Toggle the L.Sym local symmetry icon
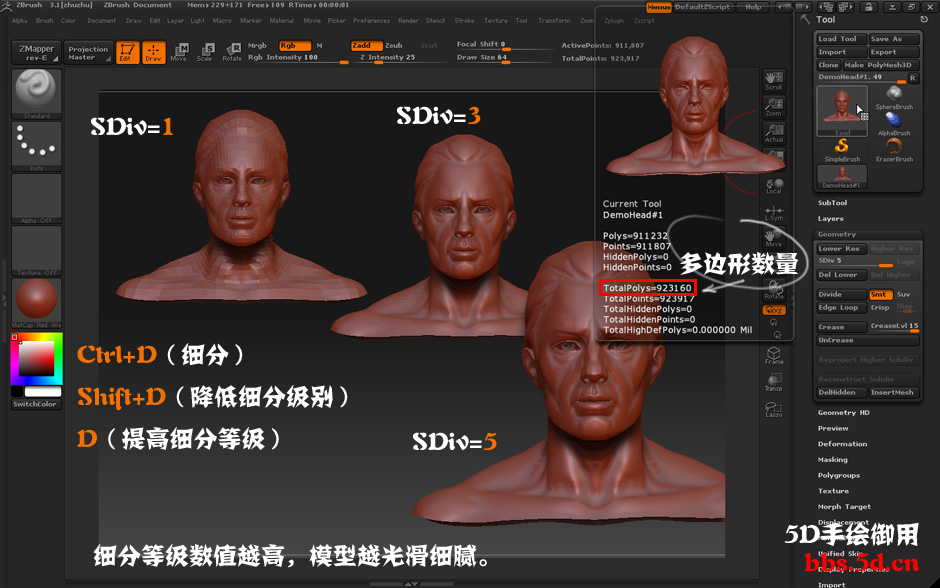The height and width of the screenshot is (588, 940). 774,213
